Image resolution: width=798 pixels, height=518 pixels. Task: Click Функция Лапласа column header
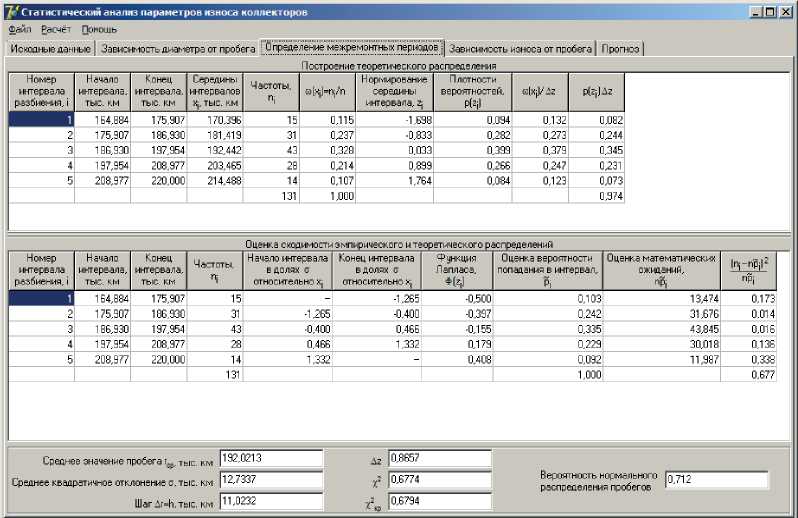[x=457, y=270]
